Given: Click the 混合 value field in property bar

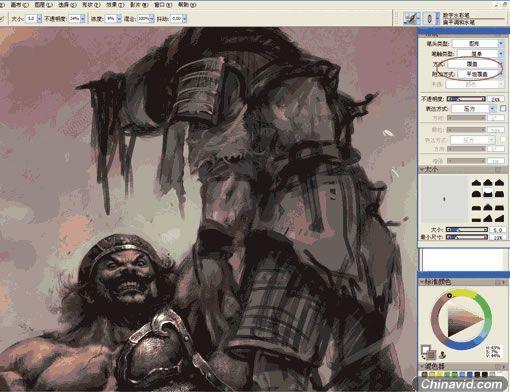Looking at the screenshot, I should pyautogui.click(x=143, y=19).
